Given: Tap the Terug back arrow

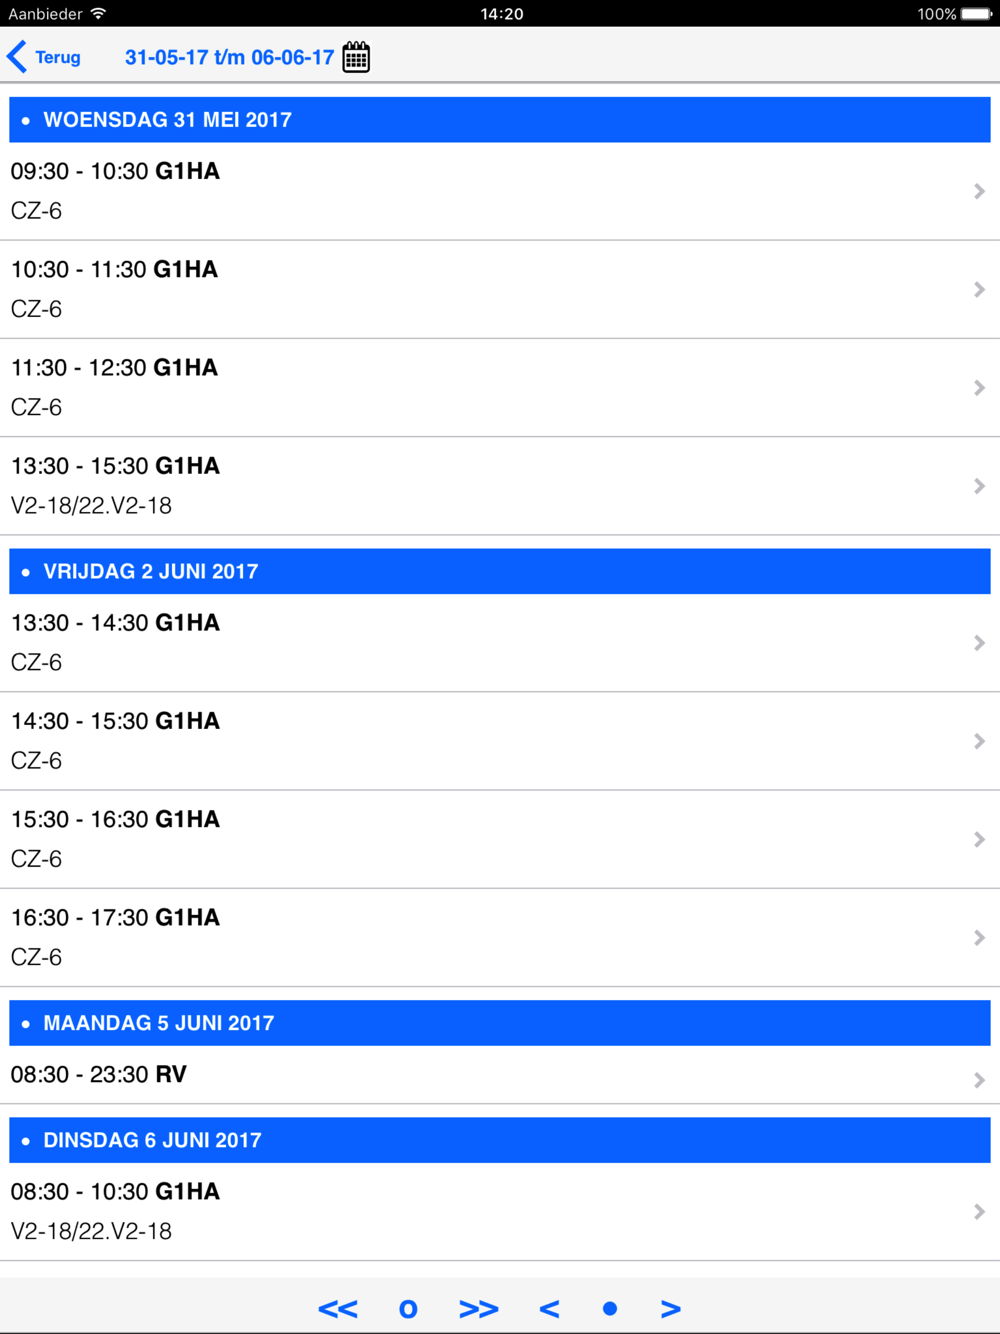Looking at the screenshot, I should click(x=17, y=57).
